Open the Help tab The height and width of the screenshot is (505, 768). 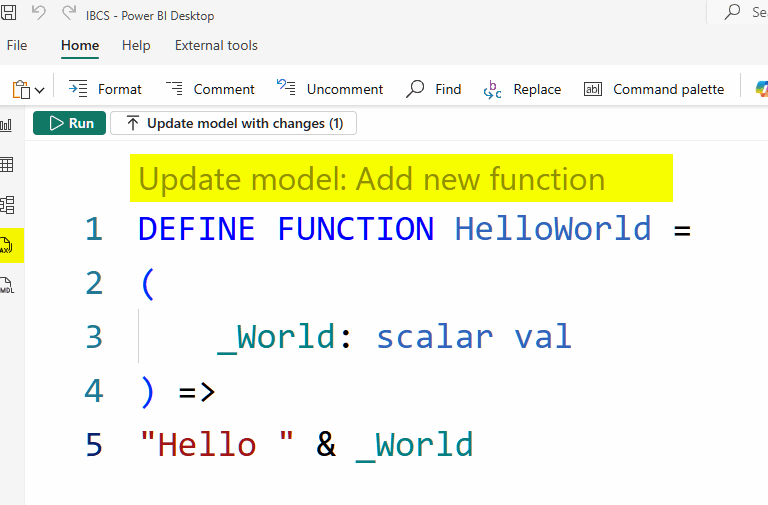(x=136, y=46)
